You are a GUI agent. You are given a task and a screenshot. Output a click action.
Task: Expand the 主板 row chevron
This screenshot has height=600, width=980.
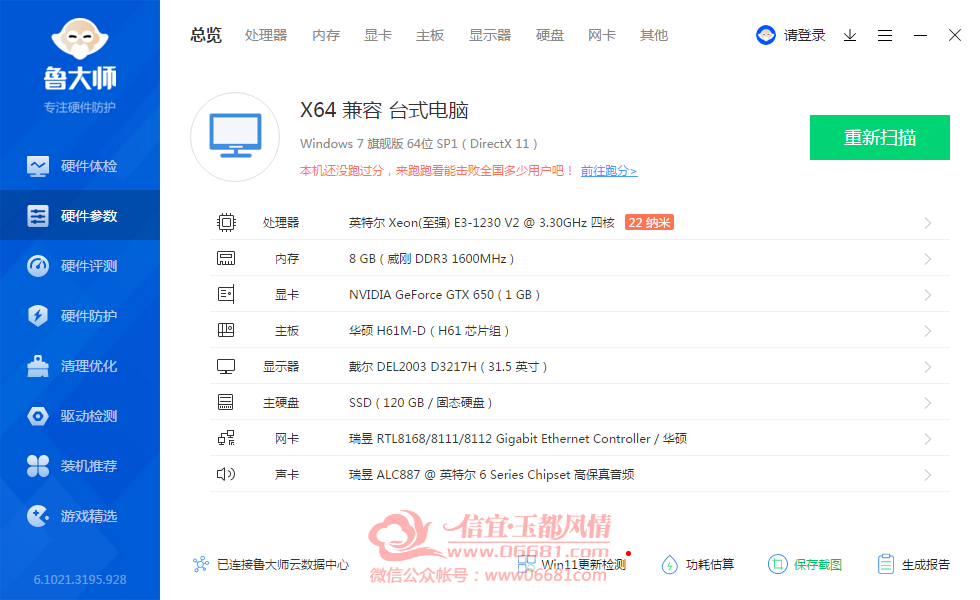928,331
